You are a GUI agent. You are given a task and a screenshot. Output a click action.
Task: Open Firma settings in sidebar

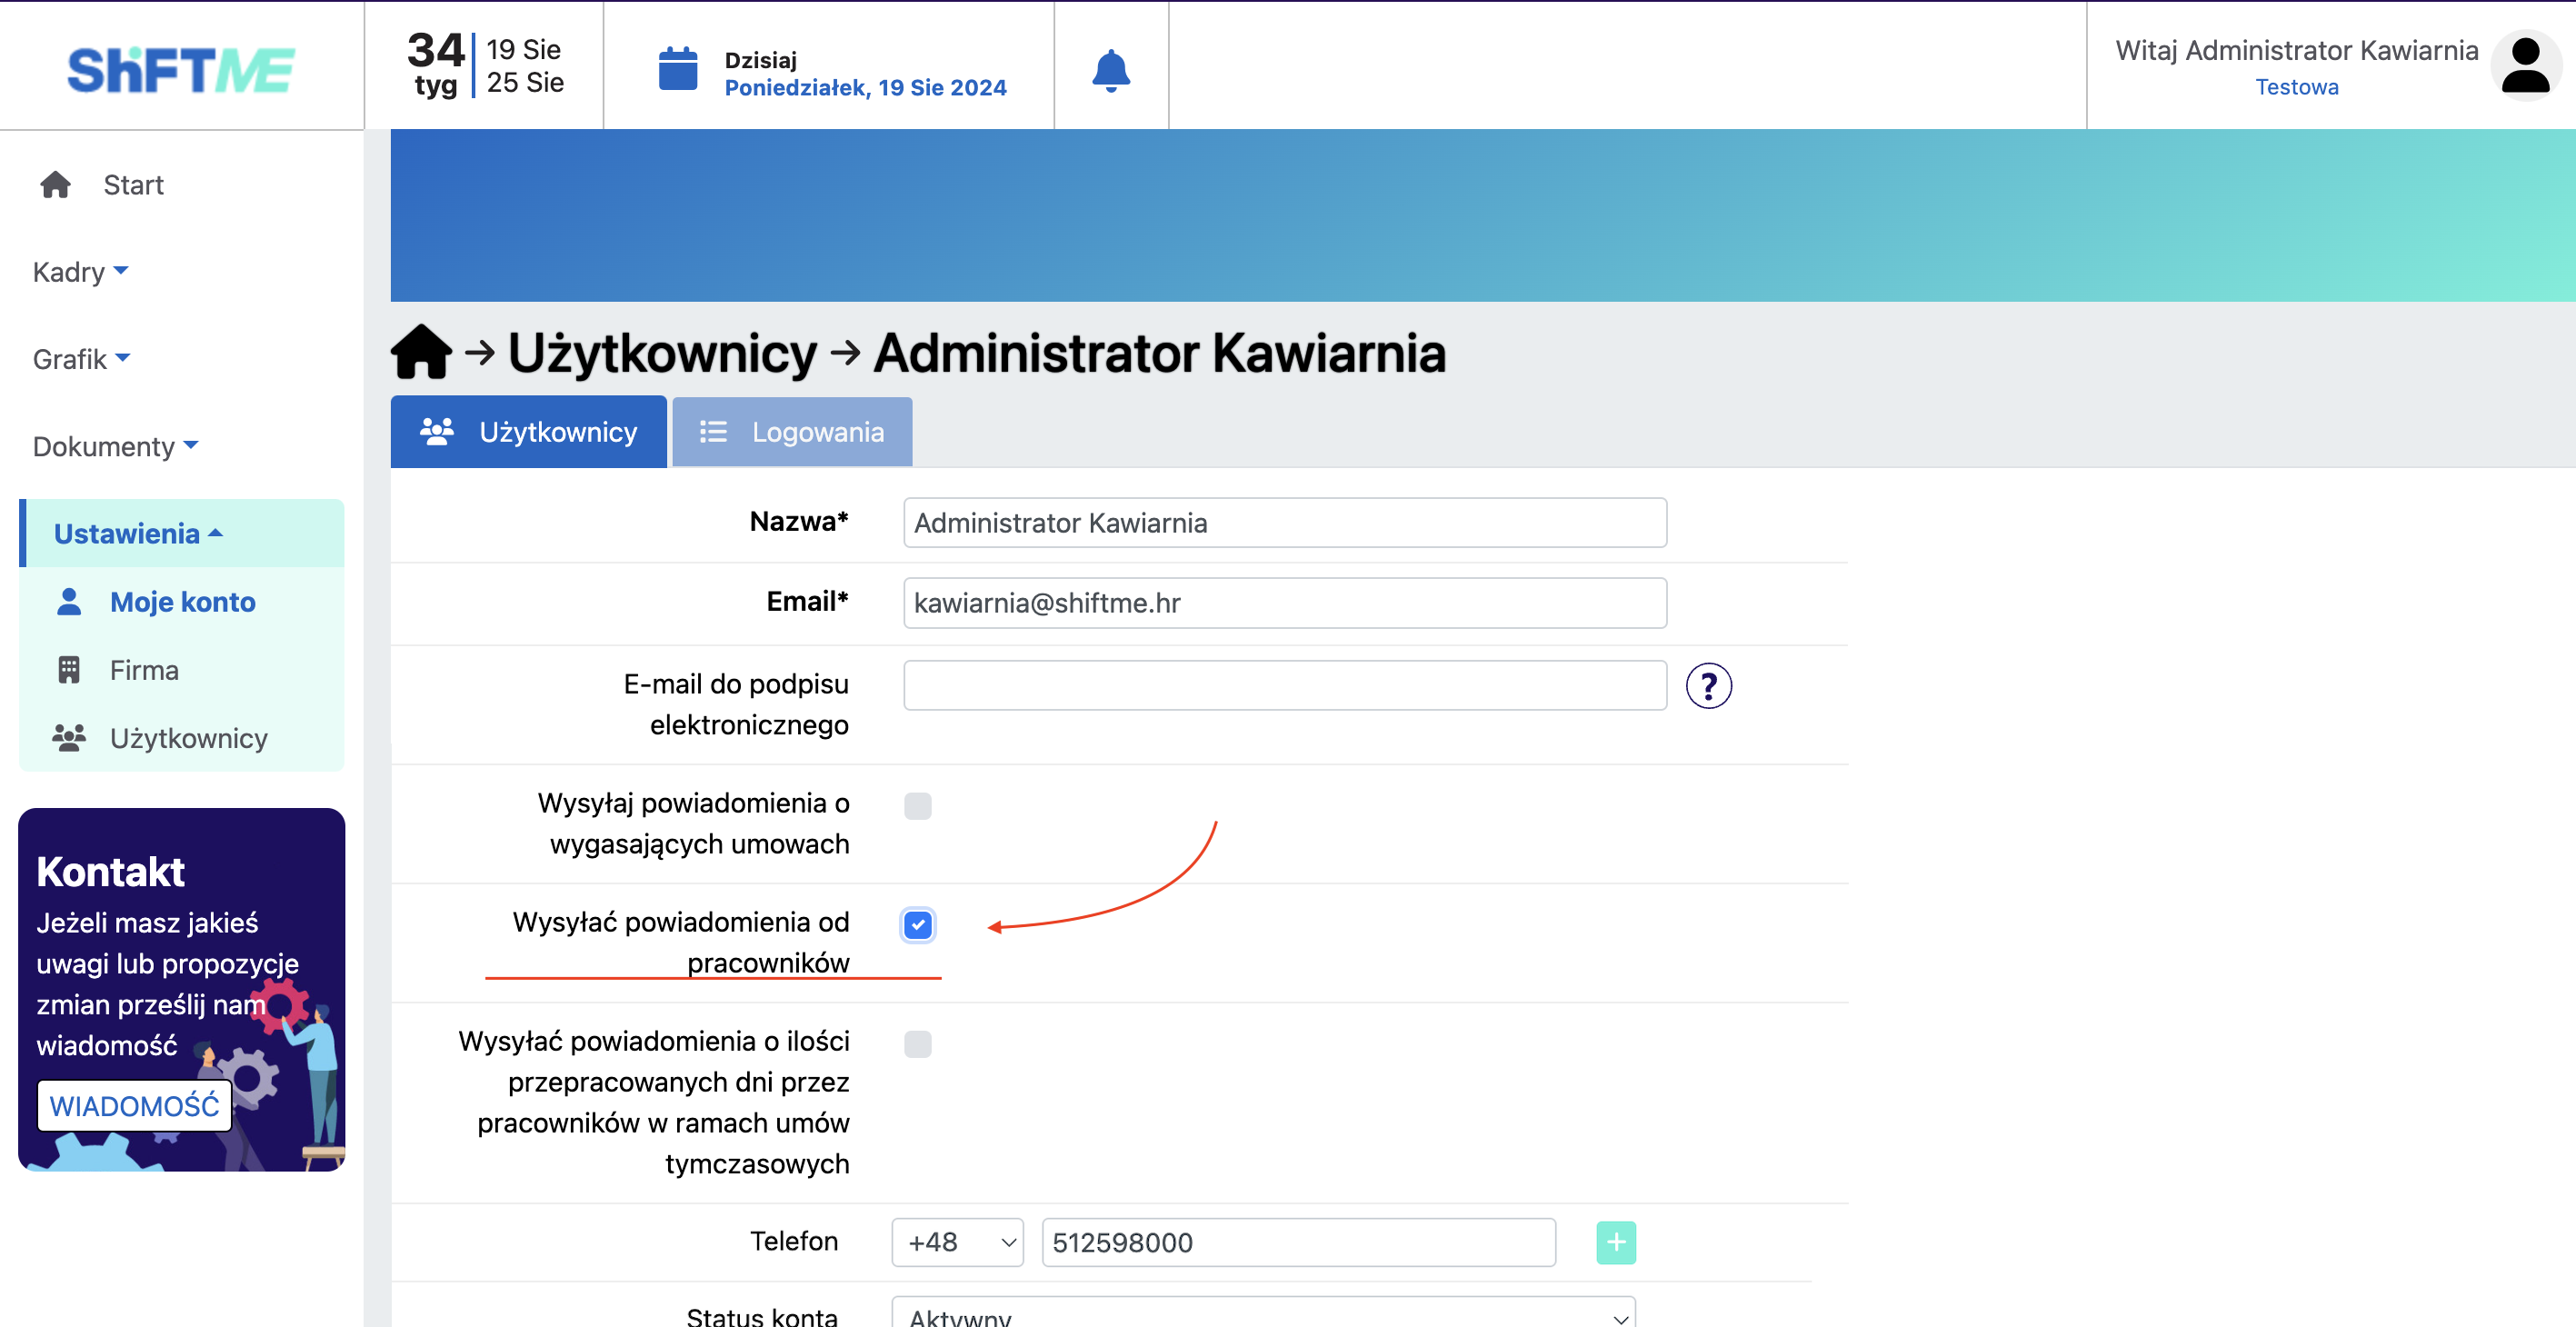(144, 670)
